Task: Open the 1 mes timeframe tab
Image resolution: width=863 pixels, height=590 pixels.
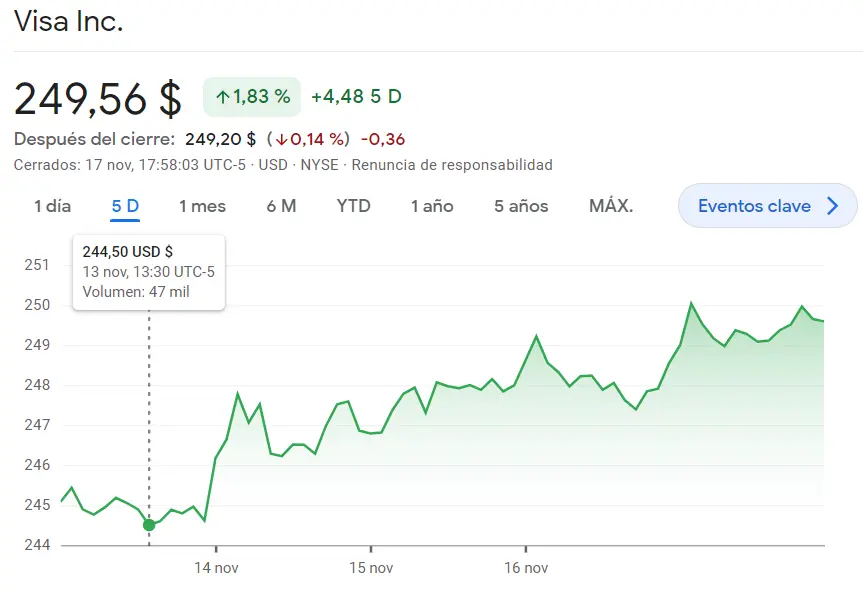Action: coord(203,205)
